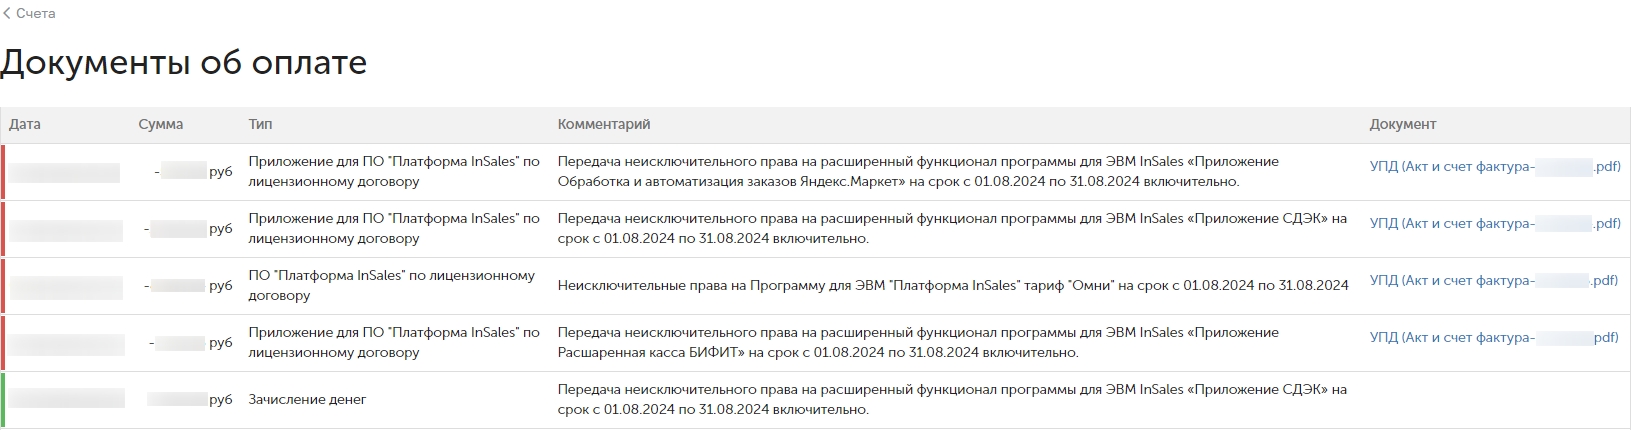Click the Тип column header
This screenshot has width=1632, height=430.
click(260, 125)
